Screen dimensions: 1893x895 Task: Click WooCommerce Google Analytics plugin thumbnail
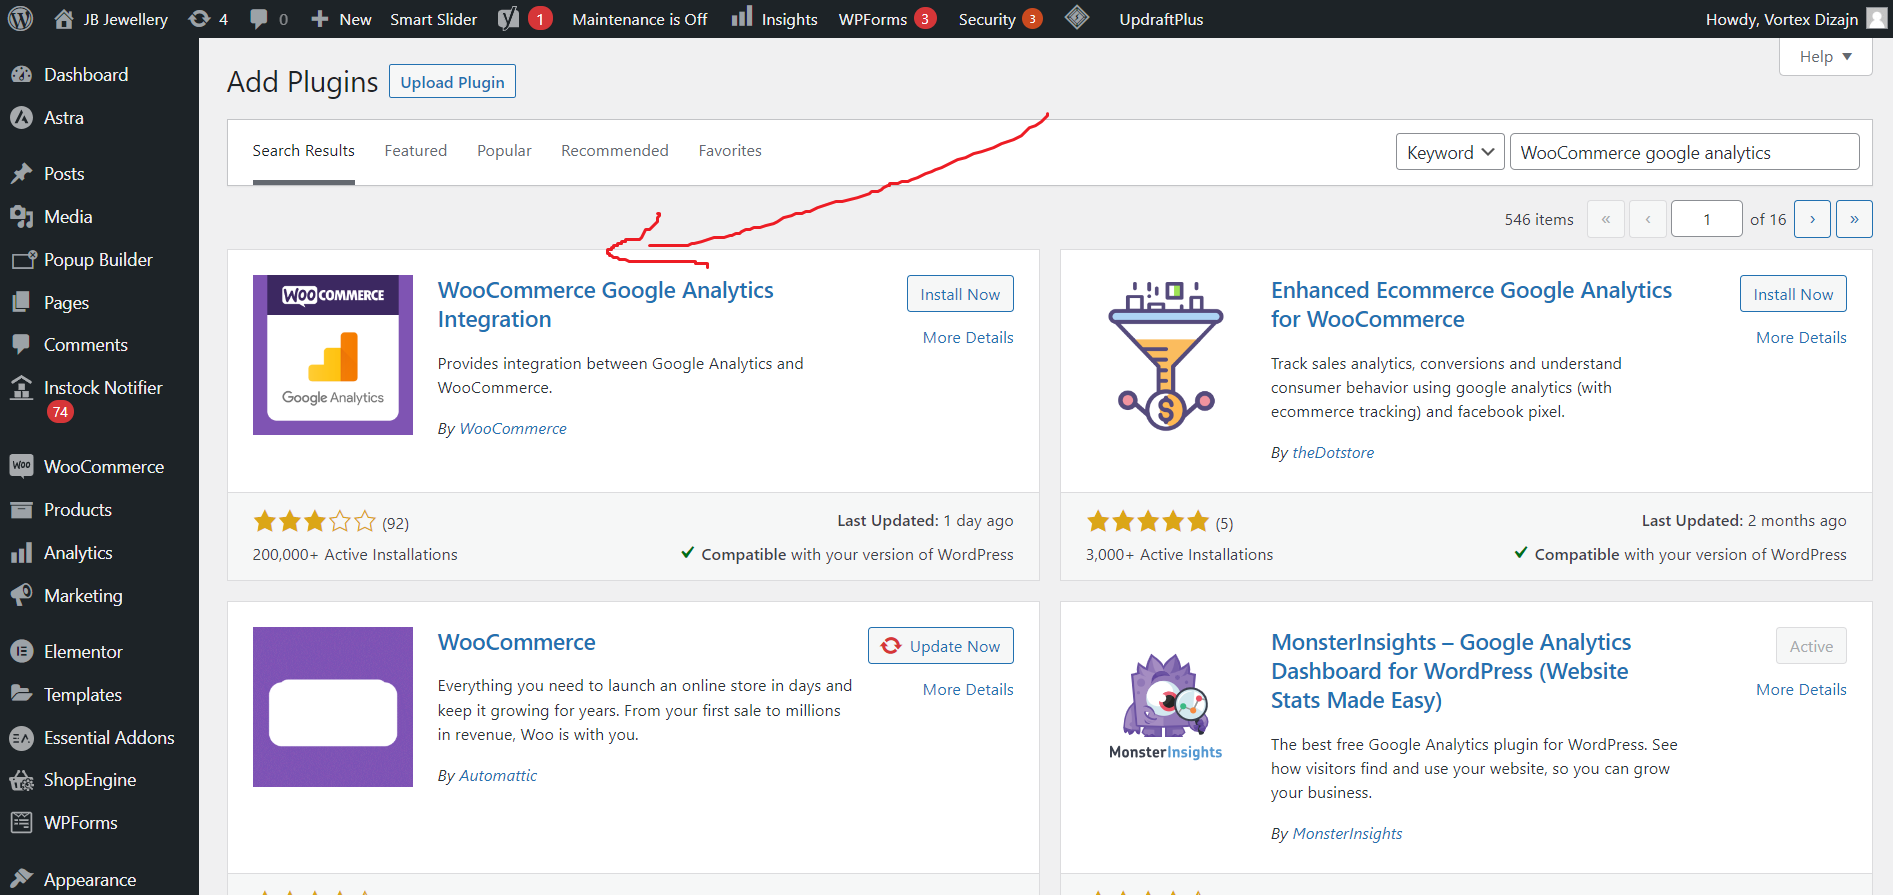333,355
